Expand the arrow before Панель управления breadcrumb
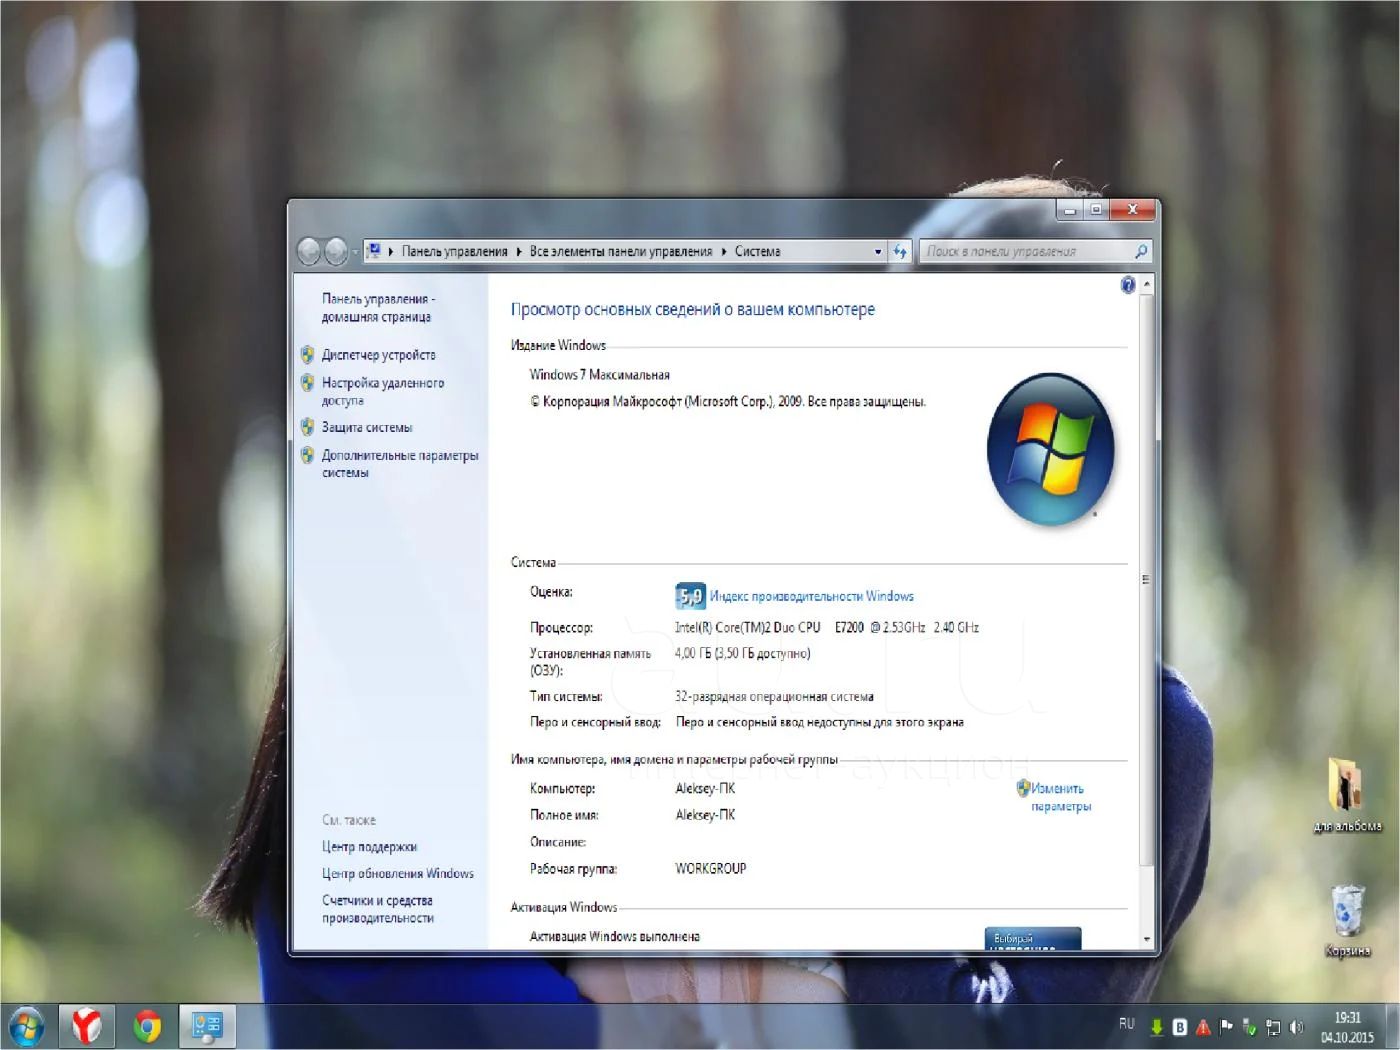1400x1050 pixels. [x=391, y=252]
